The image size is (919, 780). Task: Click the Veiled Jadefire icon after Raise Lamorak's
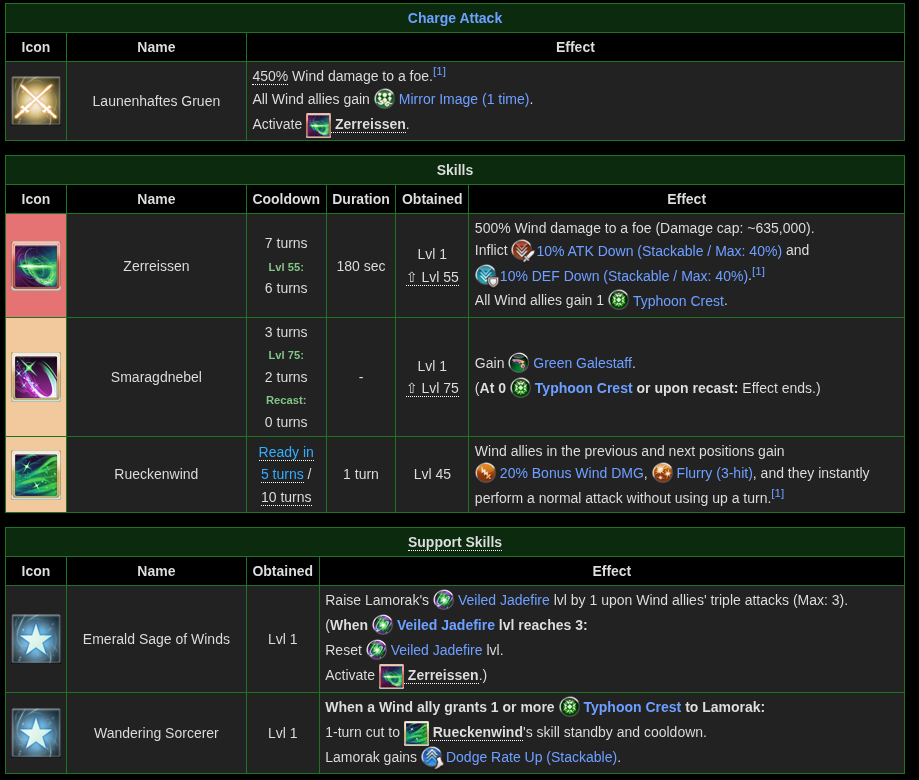tap(444, 600)
